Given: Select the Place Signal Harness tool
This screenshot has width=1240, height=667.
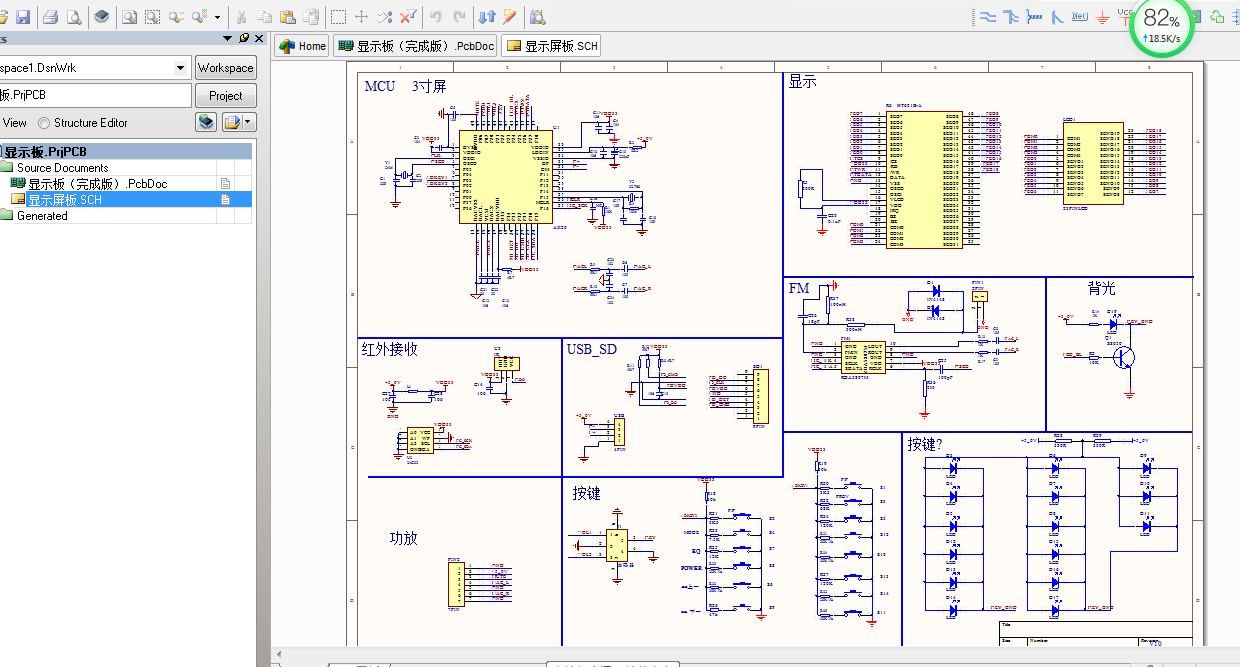Looking at the screenshot, I should click(1033, 16).
